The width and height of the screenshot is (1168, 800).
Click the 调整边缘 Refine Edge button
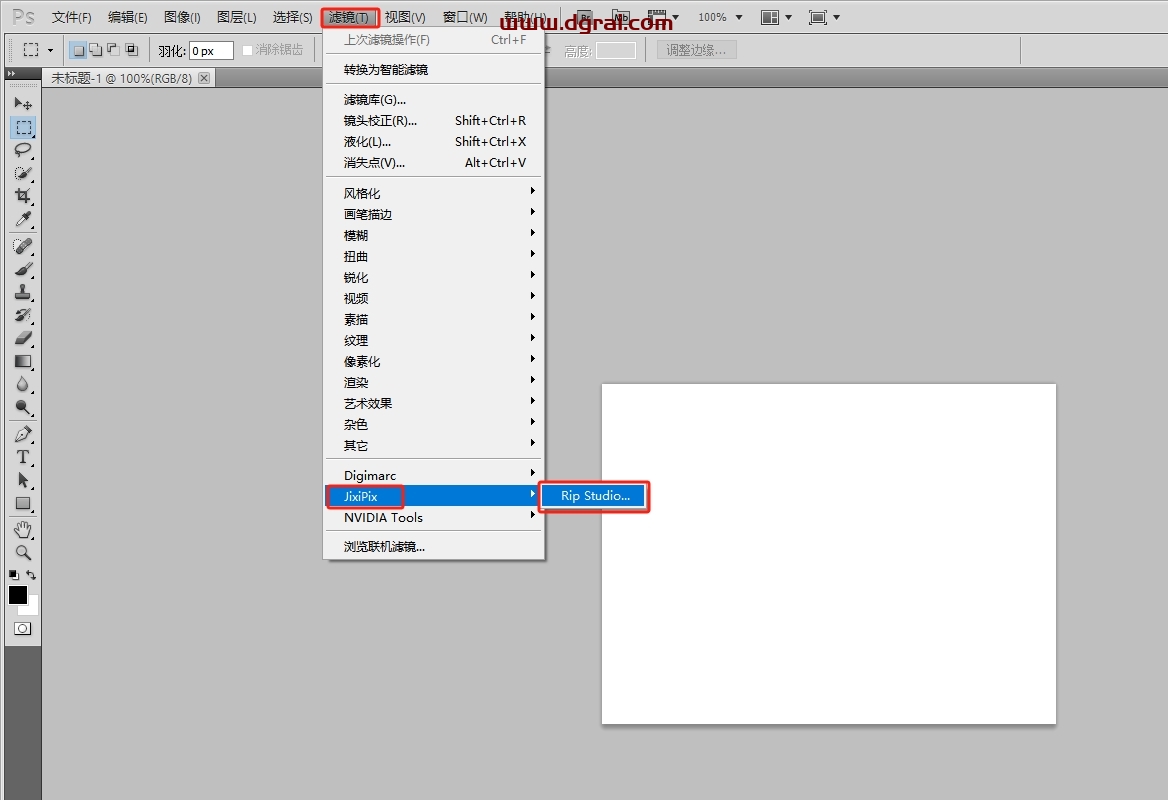tap(696, 50)
